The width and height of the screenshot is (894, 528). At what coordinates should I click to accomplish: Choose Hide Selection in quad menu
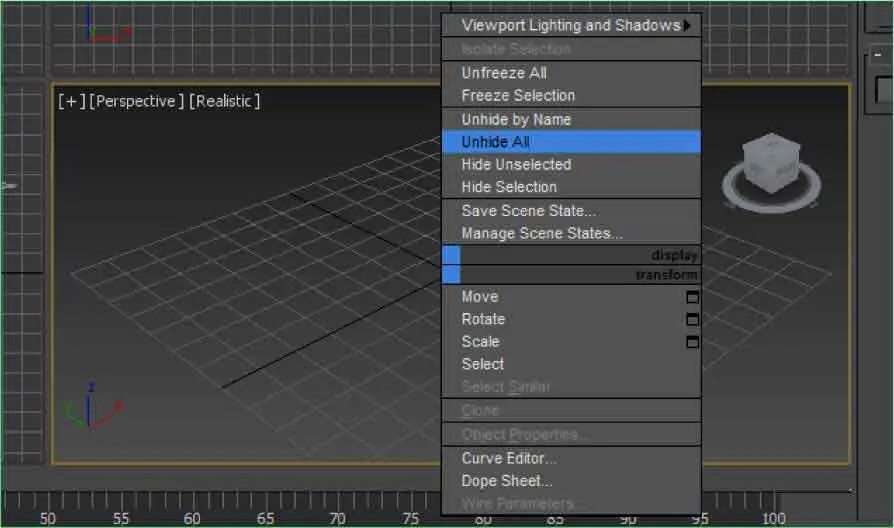[571, 187]
